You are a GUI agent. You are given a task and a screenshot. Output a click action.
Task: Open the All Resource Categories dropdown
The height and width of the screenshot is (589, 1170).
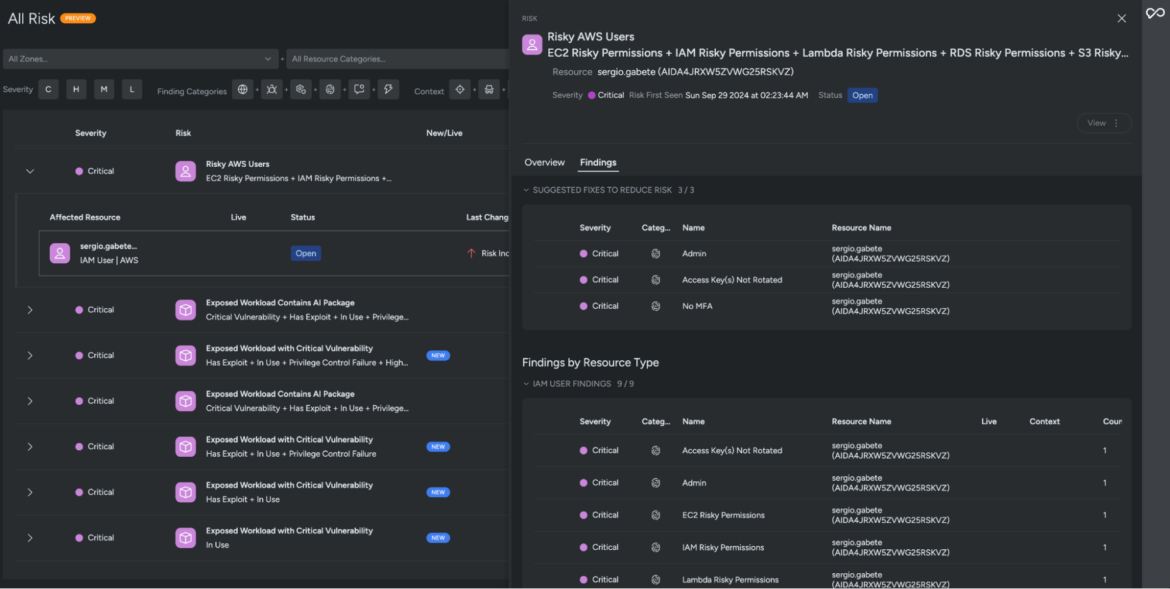[398, 59]
